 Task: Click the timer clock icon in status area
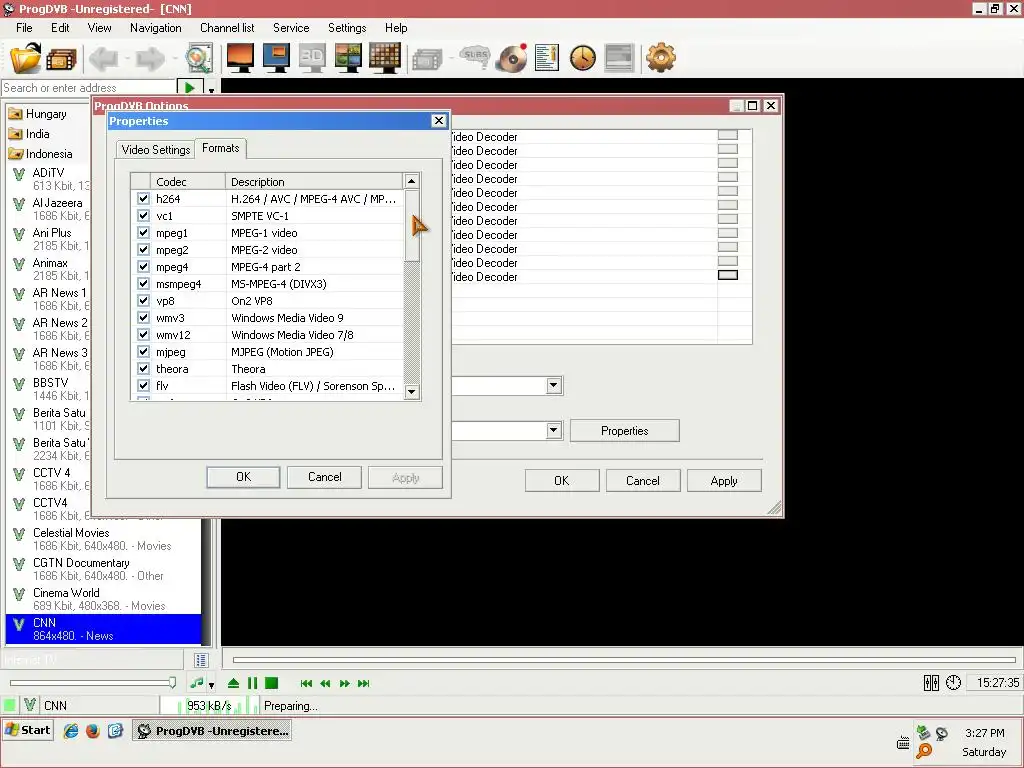pyautogui.click(x=953, y=682)
